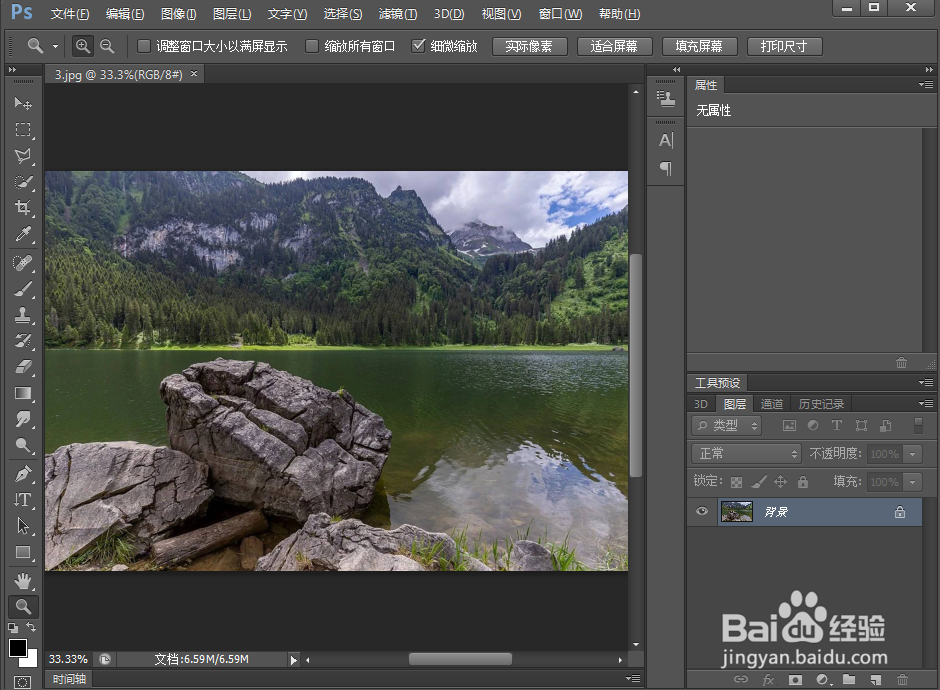This screenshot has width=940, height=690.
Task: Select the Crop tool
Action: coord(23,207)
